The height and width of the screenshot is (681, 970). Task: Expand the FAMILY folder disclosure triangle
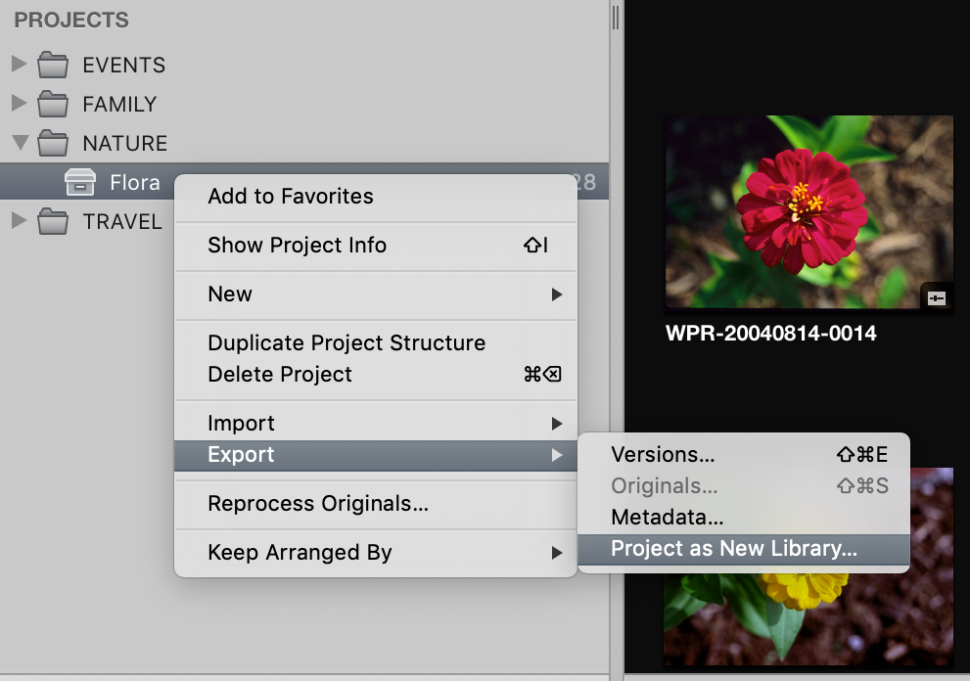[18, 105]
